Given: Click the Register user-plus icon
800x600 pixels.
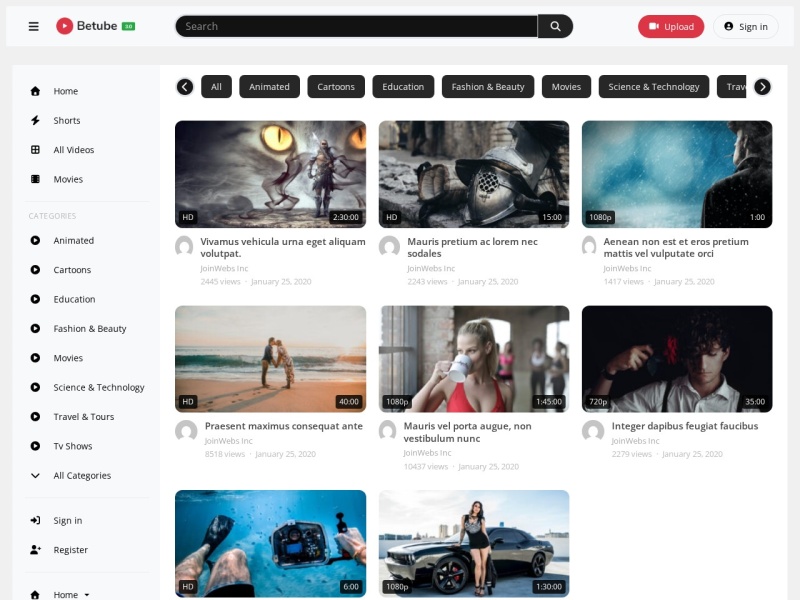Looking at the screenshot, I should click(35, 549).
